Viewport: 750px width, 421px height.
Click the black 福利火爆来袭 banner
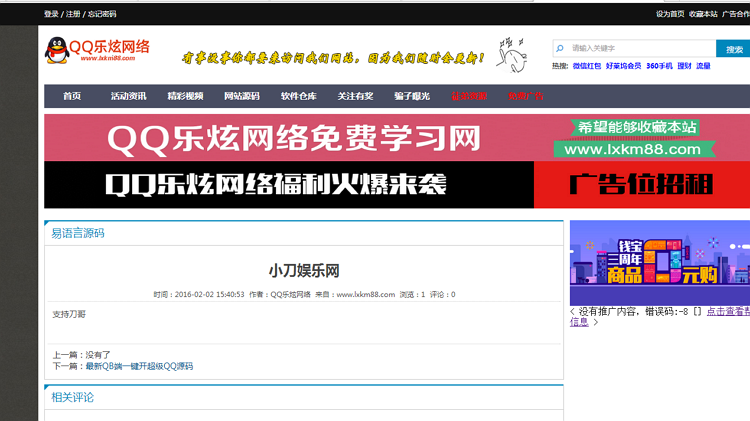(x=289, y=185)
